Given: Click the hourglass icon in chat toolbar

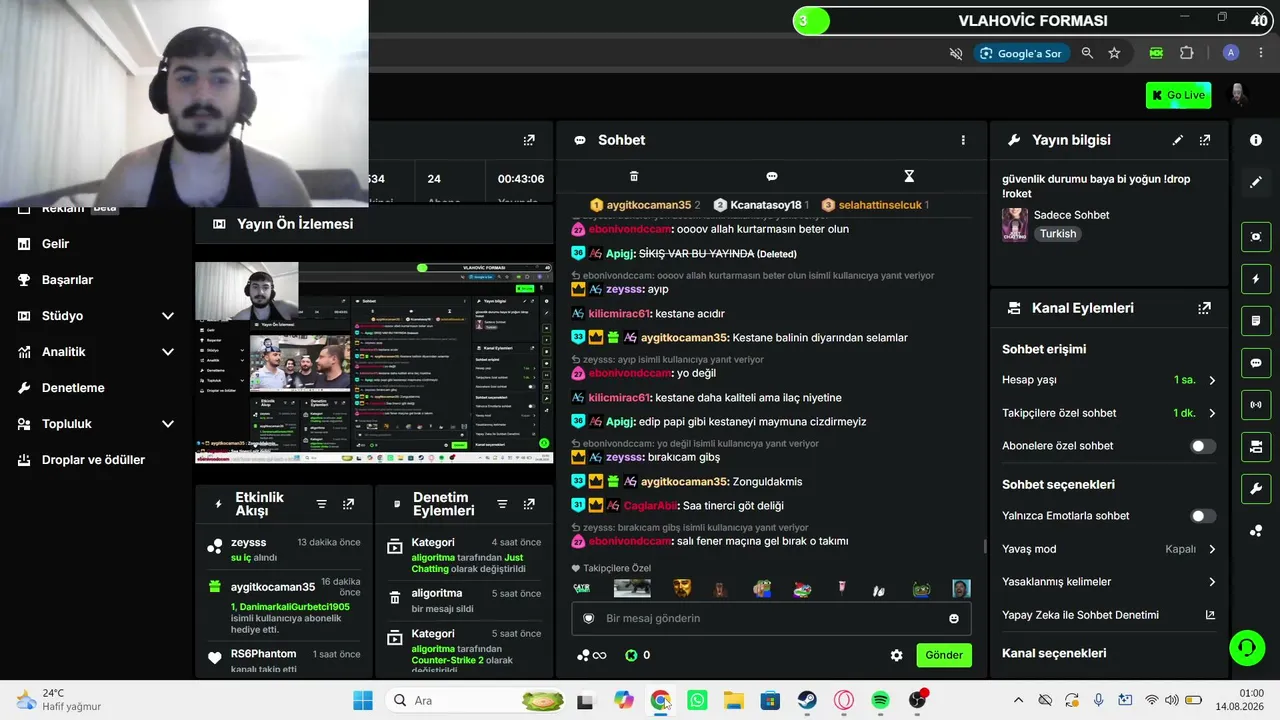Looking at the screenshot, I should tap(909, 176).
